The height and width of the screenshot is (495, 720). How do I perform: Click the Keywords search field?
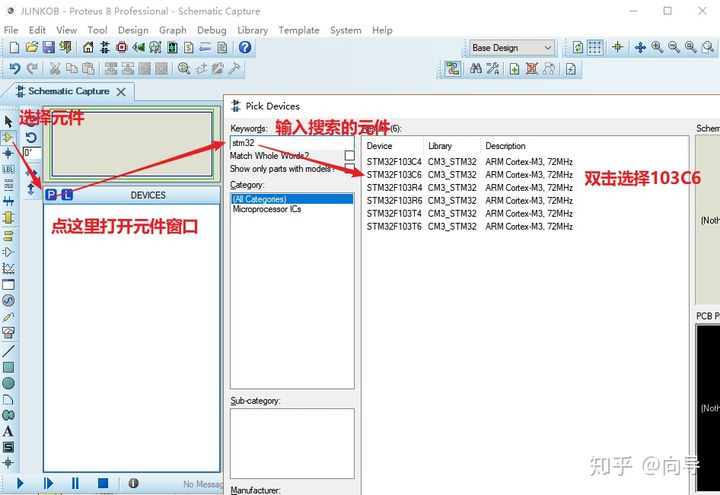pos(292,143)
